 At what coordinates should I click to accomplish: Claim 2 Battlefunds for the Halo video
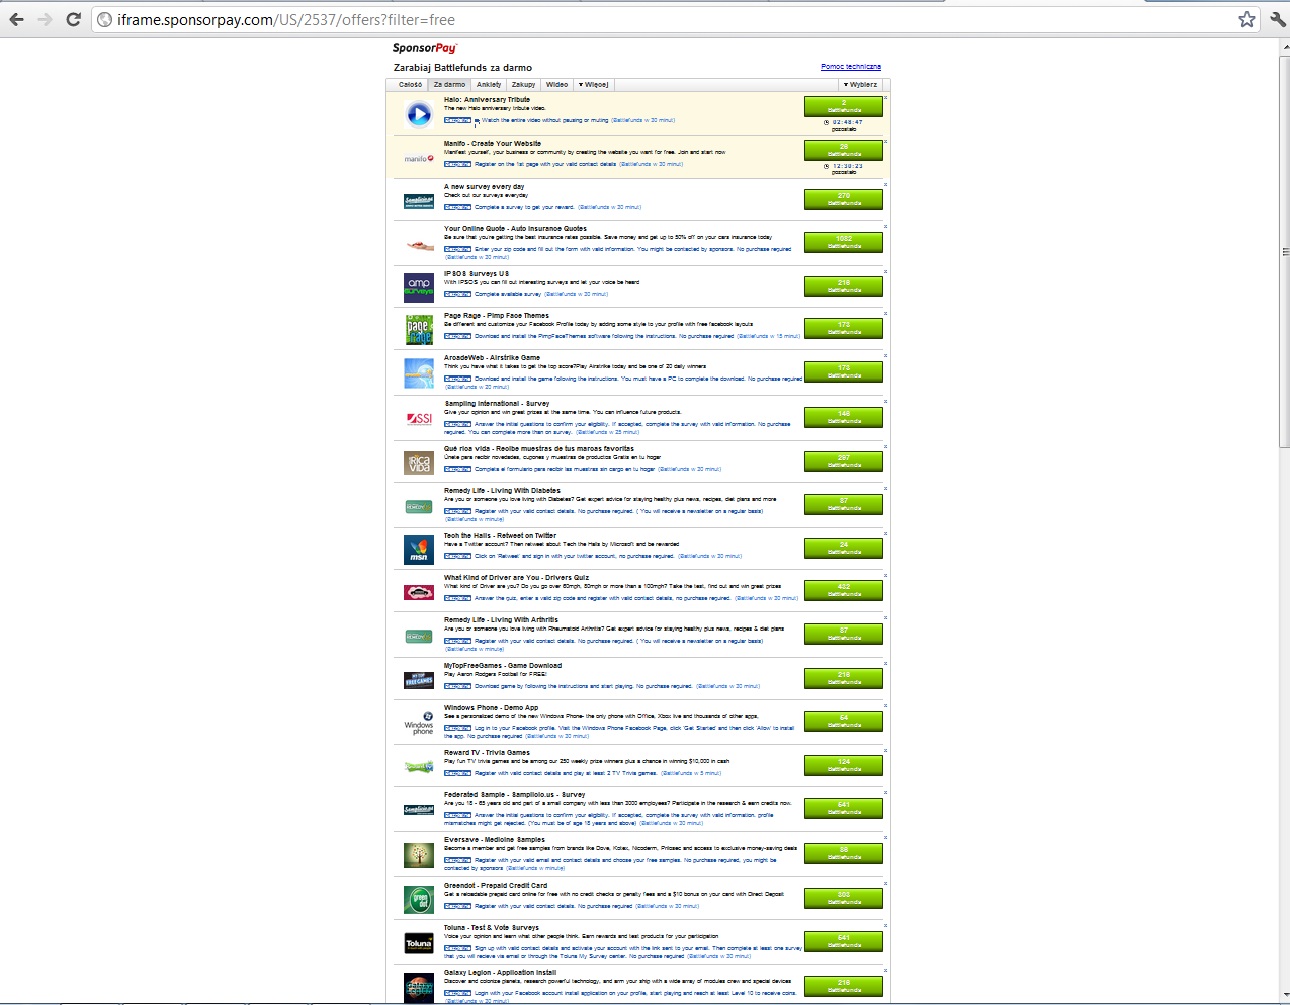click(x=843, y=106)
